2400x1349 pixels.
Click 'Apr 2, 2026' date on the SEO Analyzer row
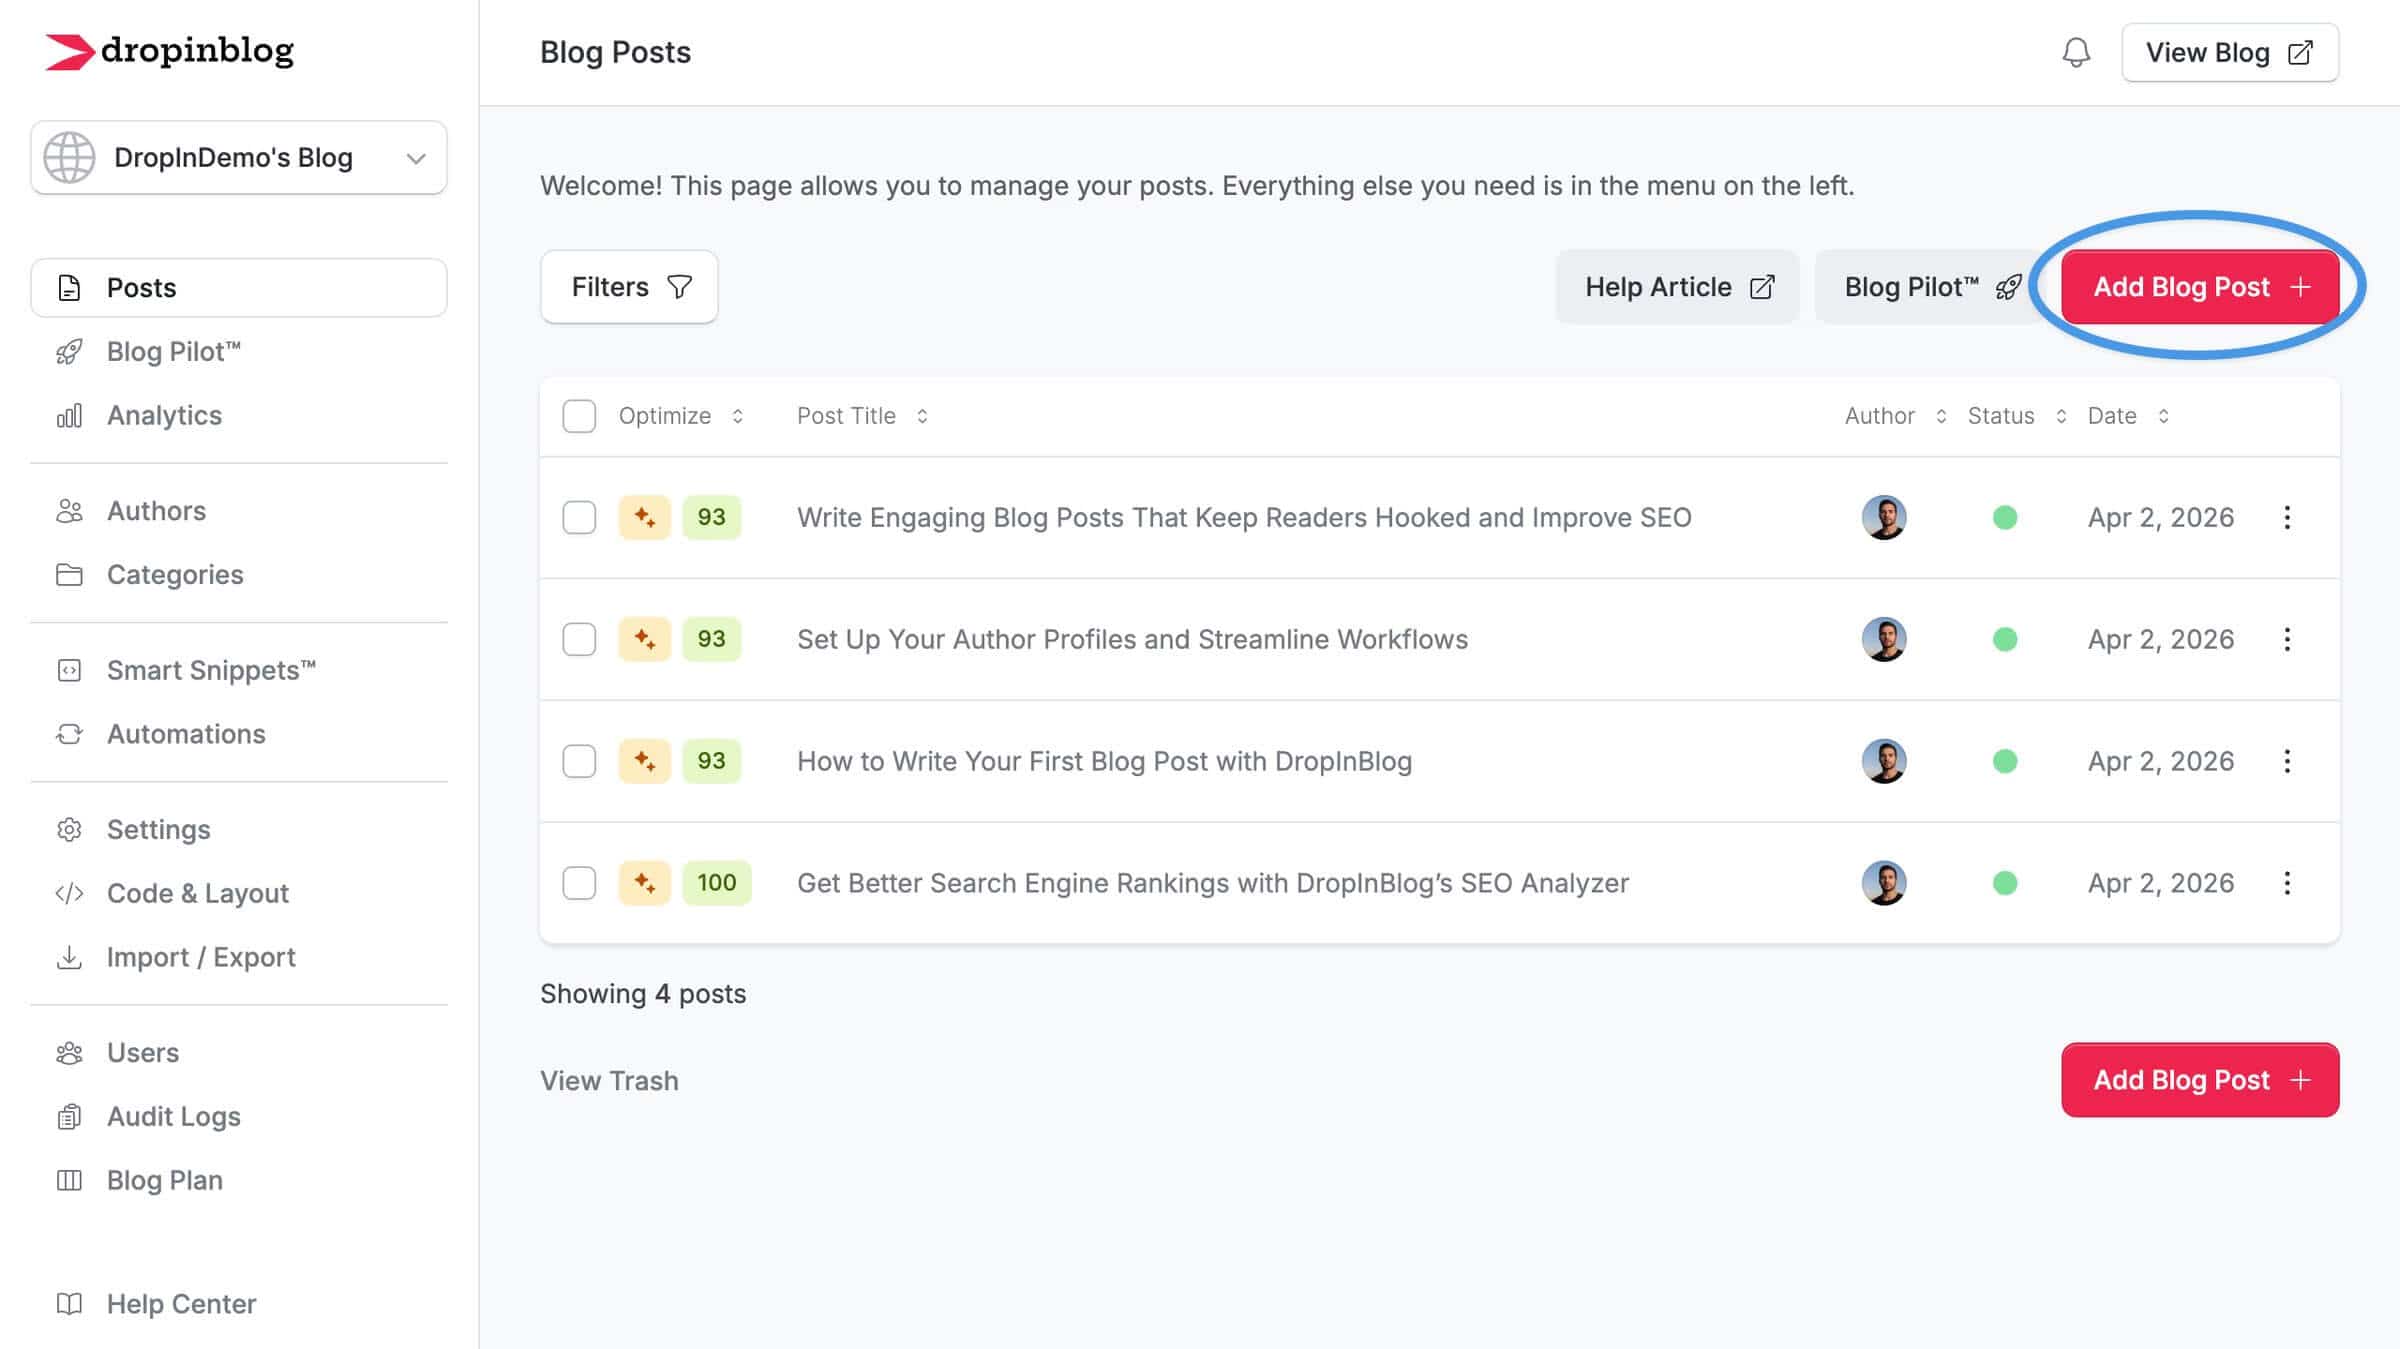(2161, 883)
